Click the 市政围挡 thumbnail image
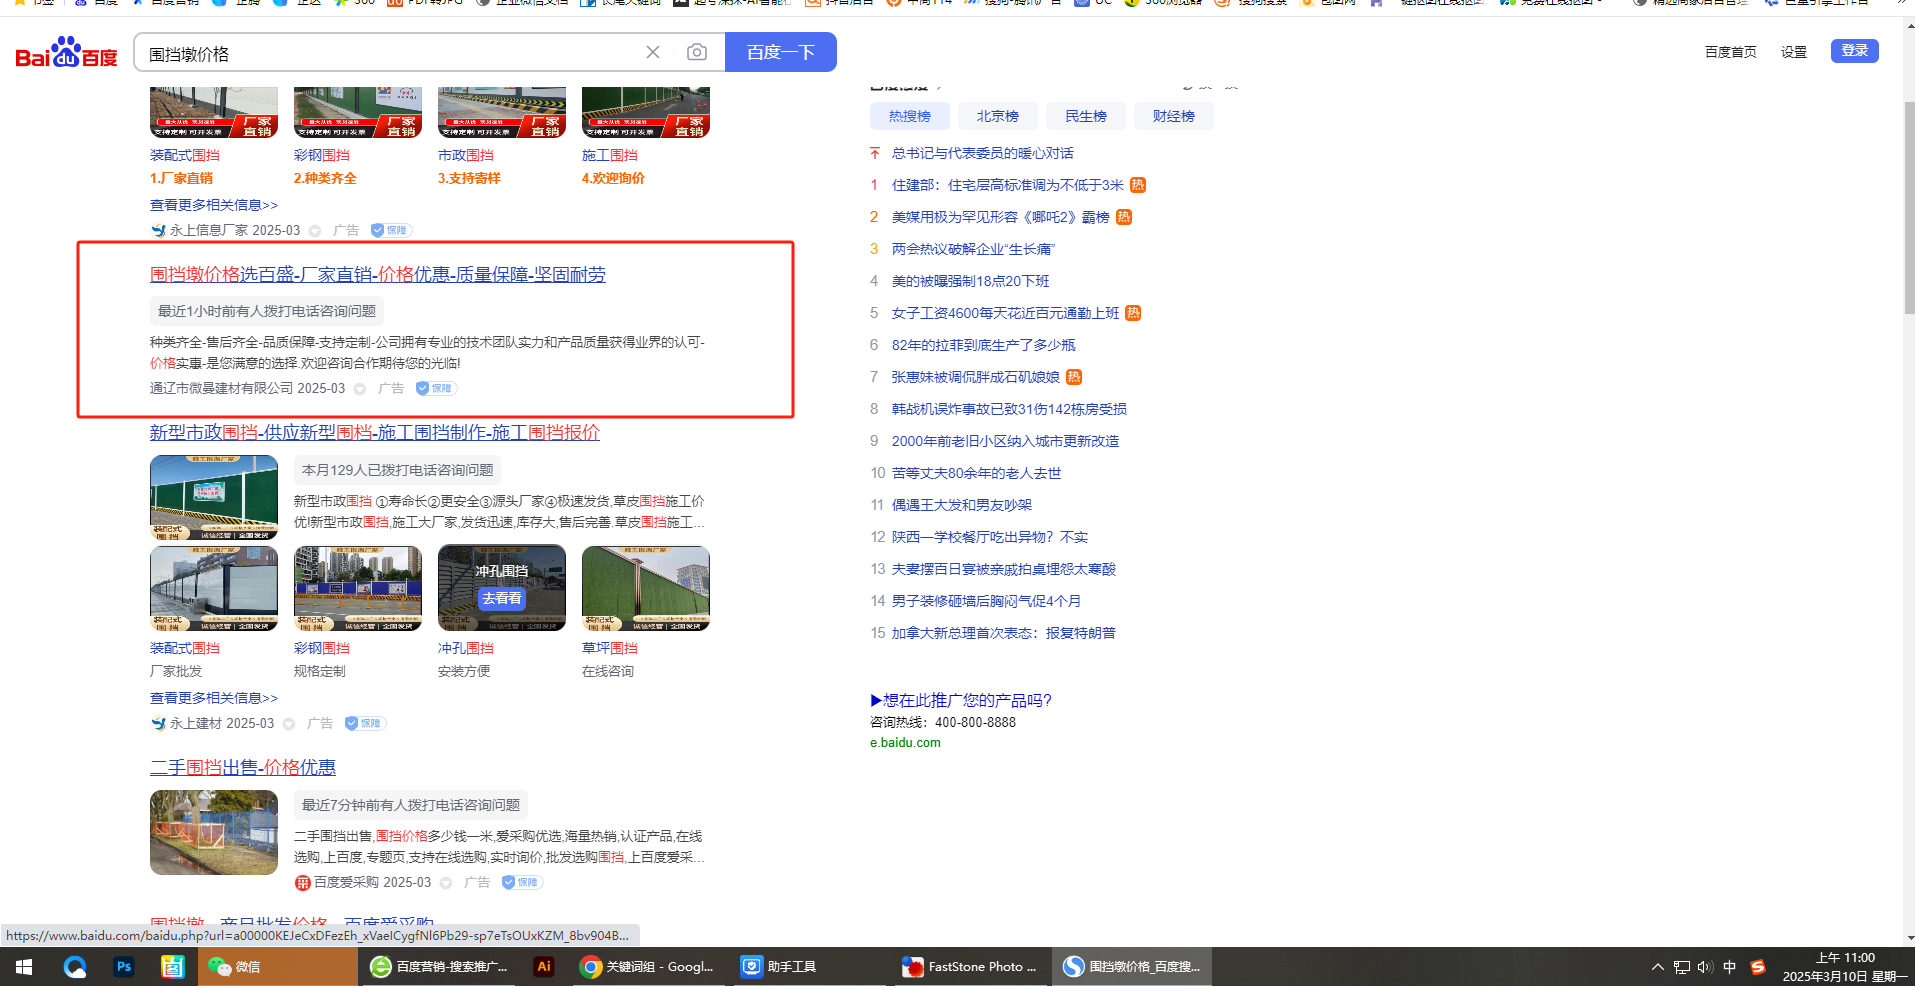The height and width of the screenshot is (986, 1915). coord(502,112)
